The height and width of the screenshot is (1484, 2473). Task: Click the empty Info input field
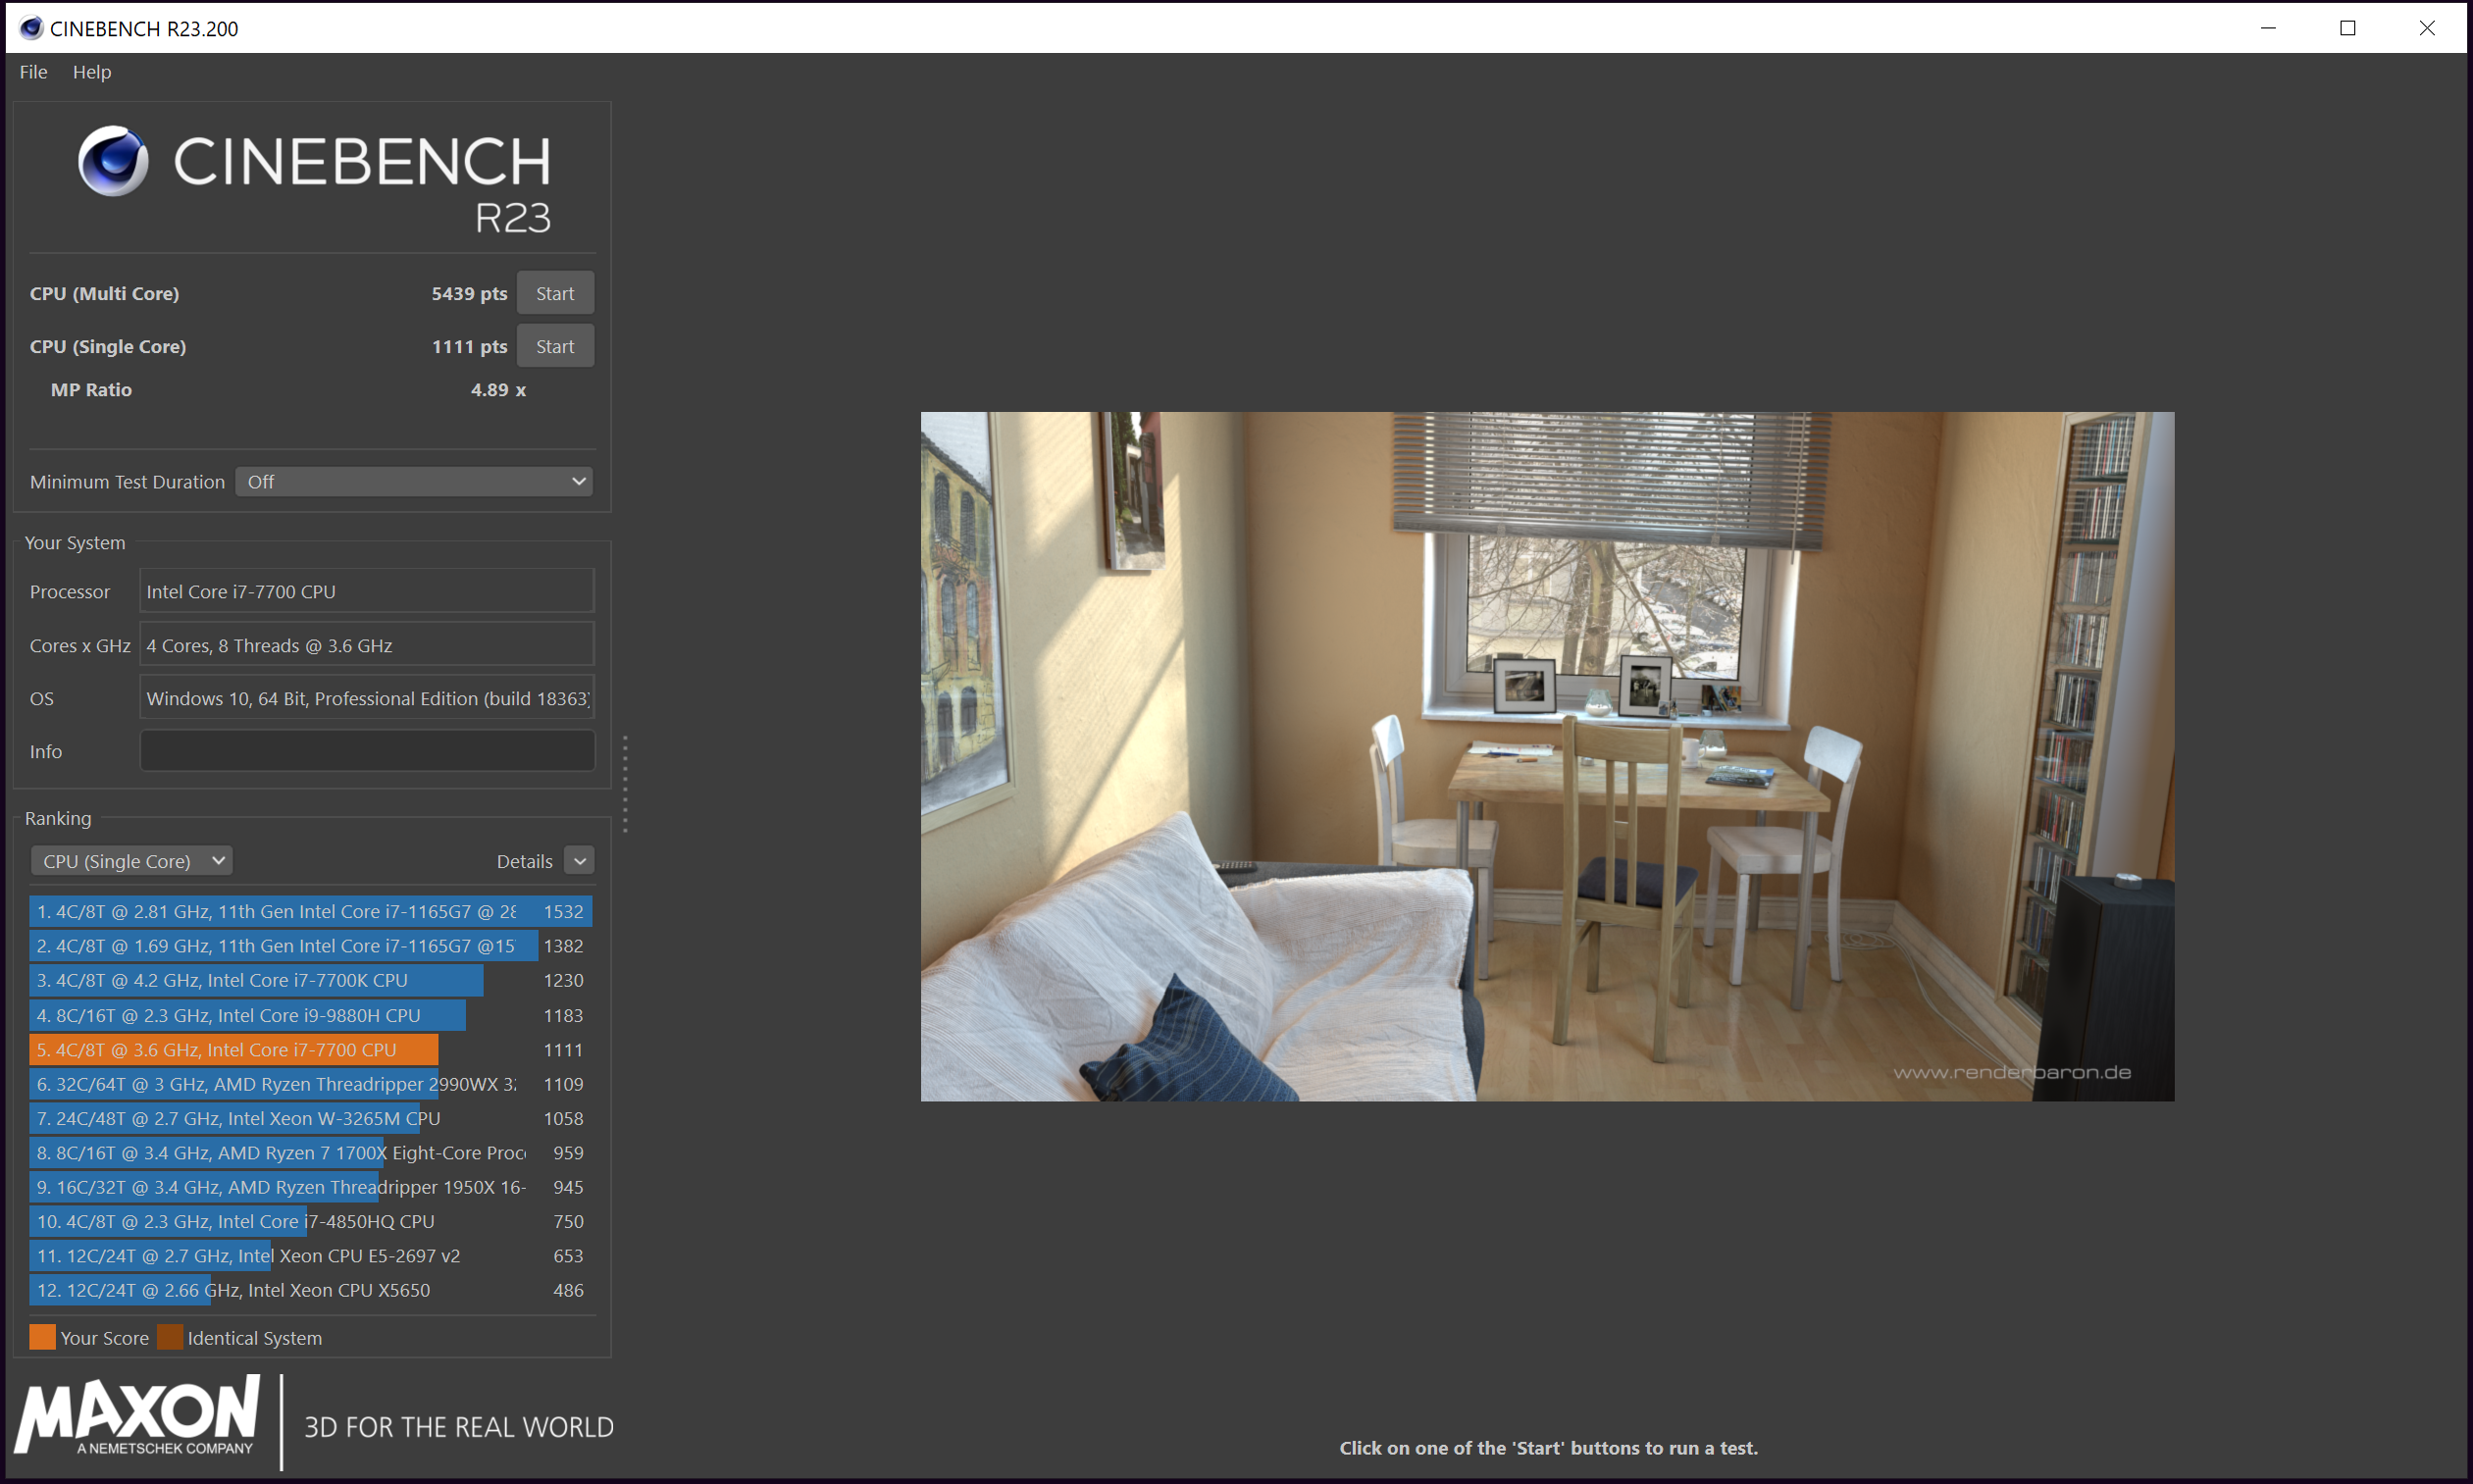(367, 751)
